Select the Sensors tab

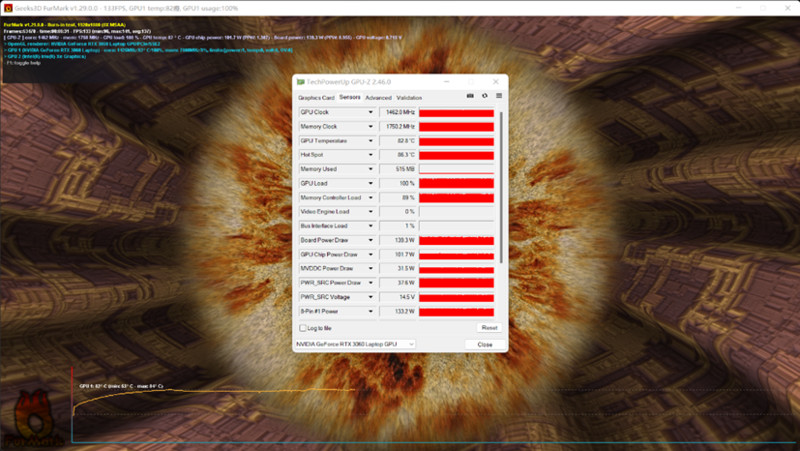pos(350,97)
